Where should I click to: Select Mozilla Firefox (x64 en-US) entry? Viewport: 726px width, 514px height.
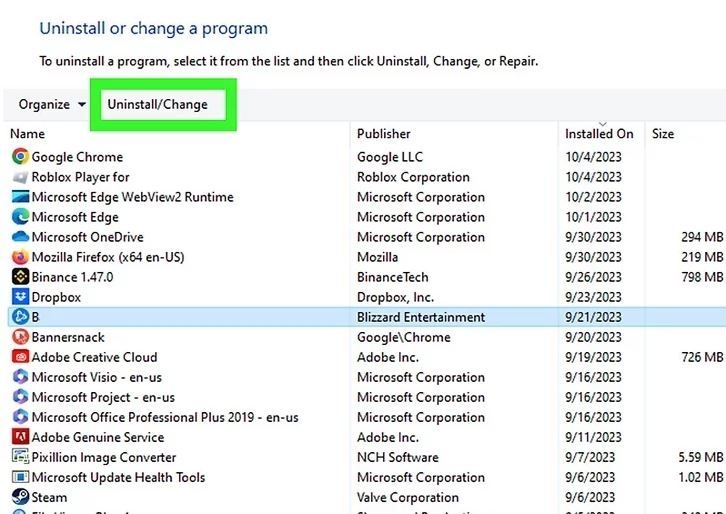click(x=108, y=257)
